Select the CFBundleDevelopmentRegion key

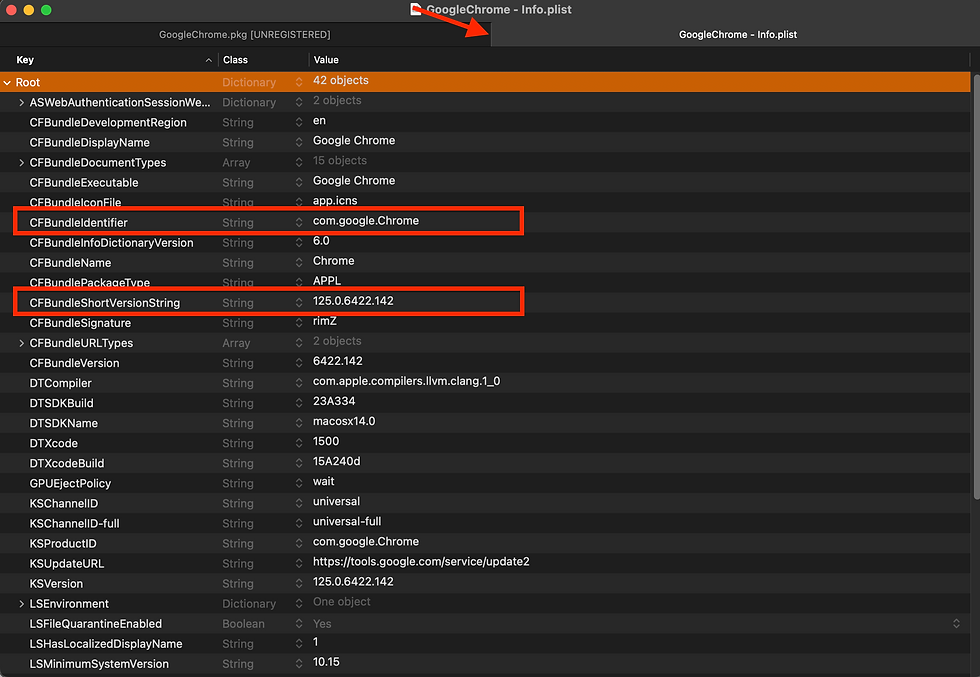tap(108, 123)
